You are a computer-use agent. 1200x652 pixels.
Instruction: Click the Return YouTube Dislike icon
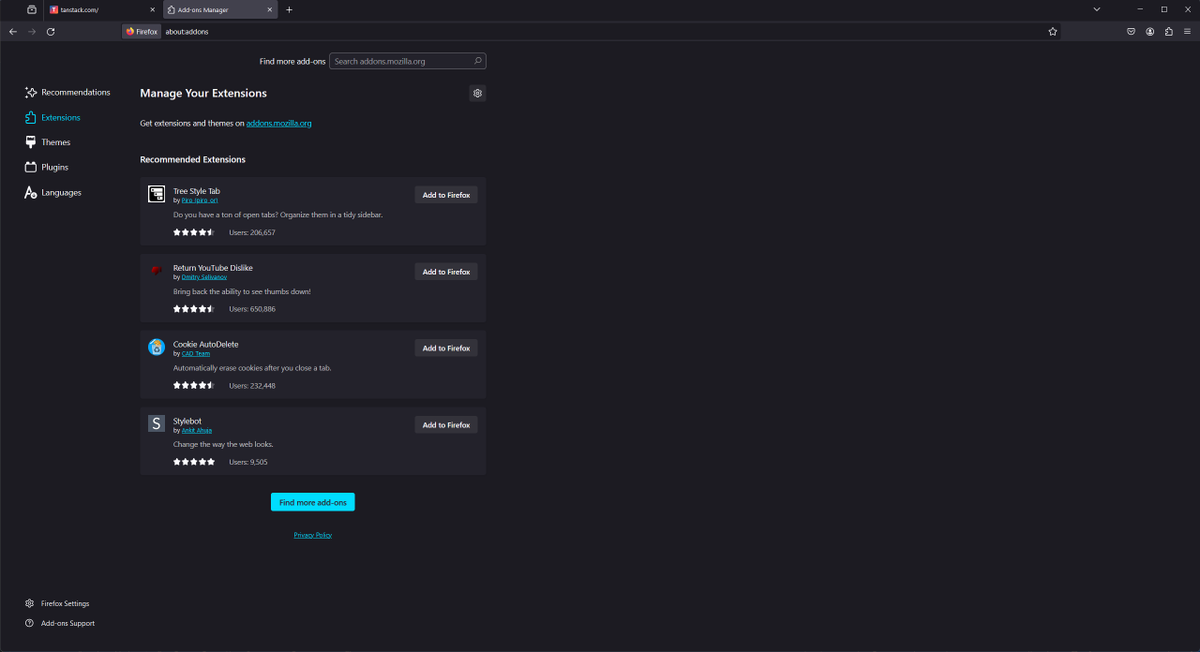[x=156, y=270]
